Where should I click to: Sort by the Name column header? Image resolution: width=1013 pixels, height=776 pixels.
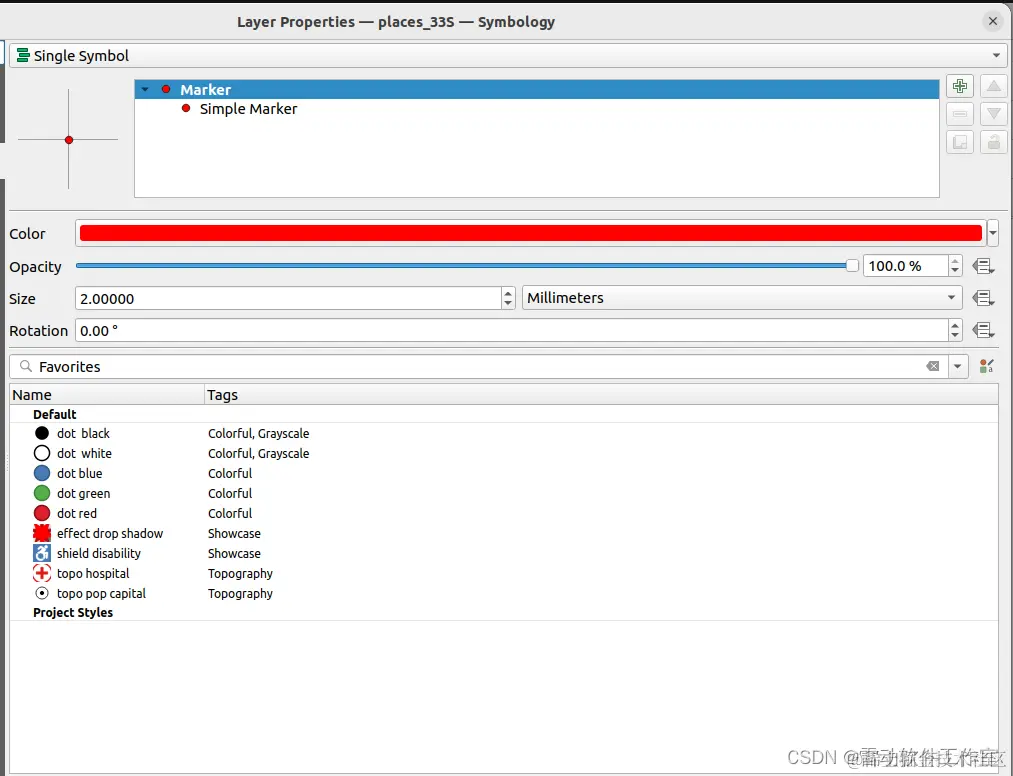[107, 395]
